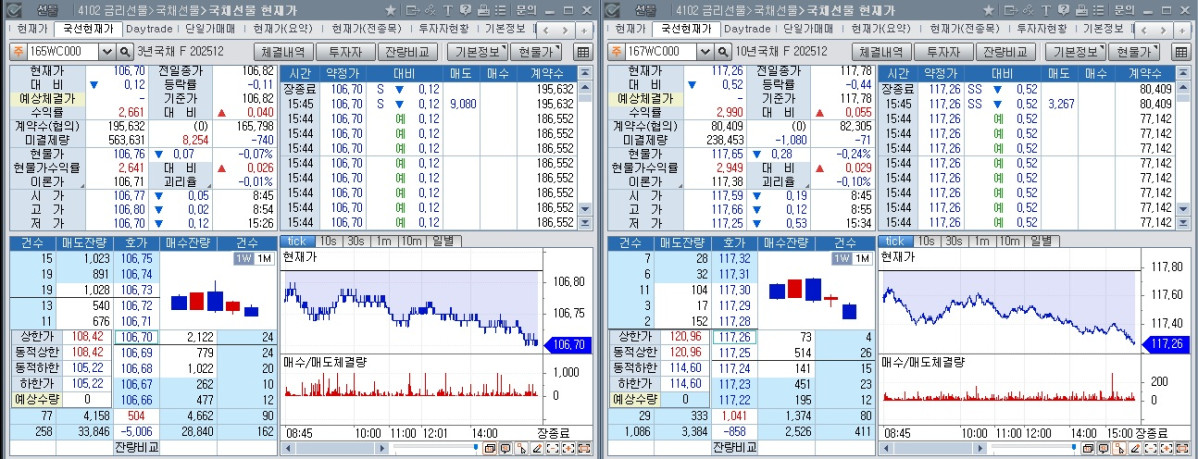Open the 165WC000 code dropdown

click(107, 52)
